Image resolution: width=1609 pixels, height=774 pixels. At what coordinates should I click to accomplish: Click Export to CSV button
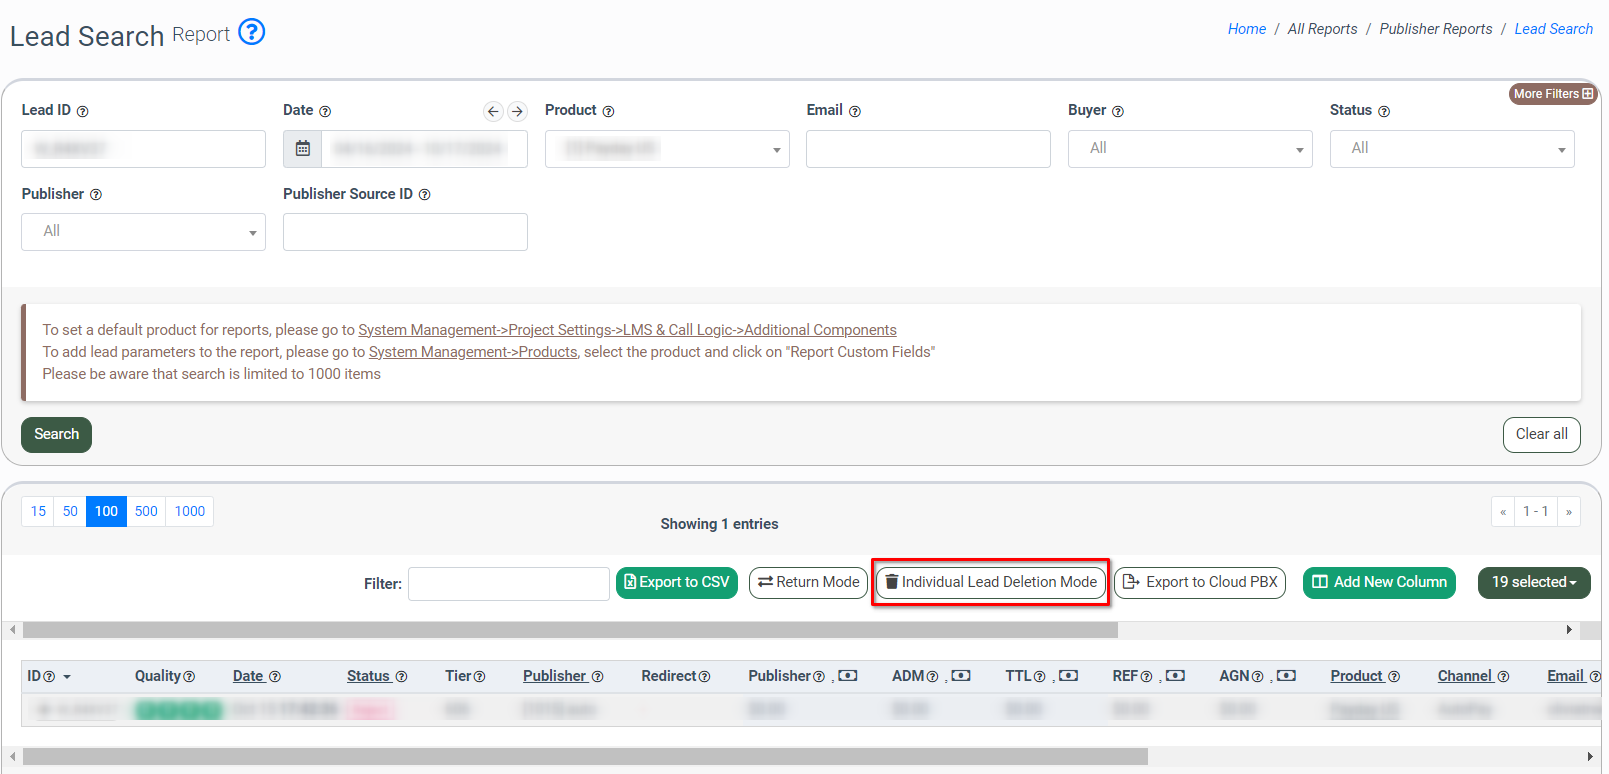677,582
